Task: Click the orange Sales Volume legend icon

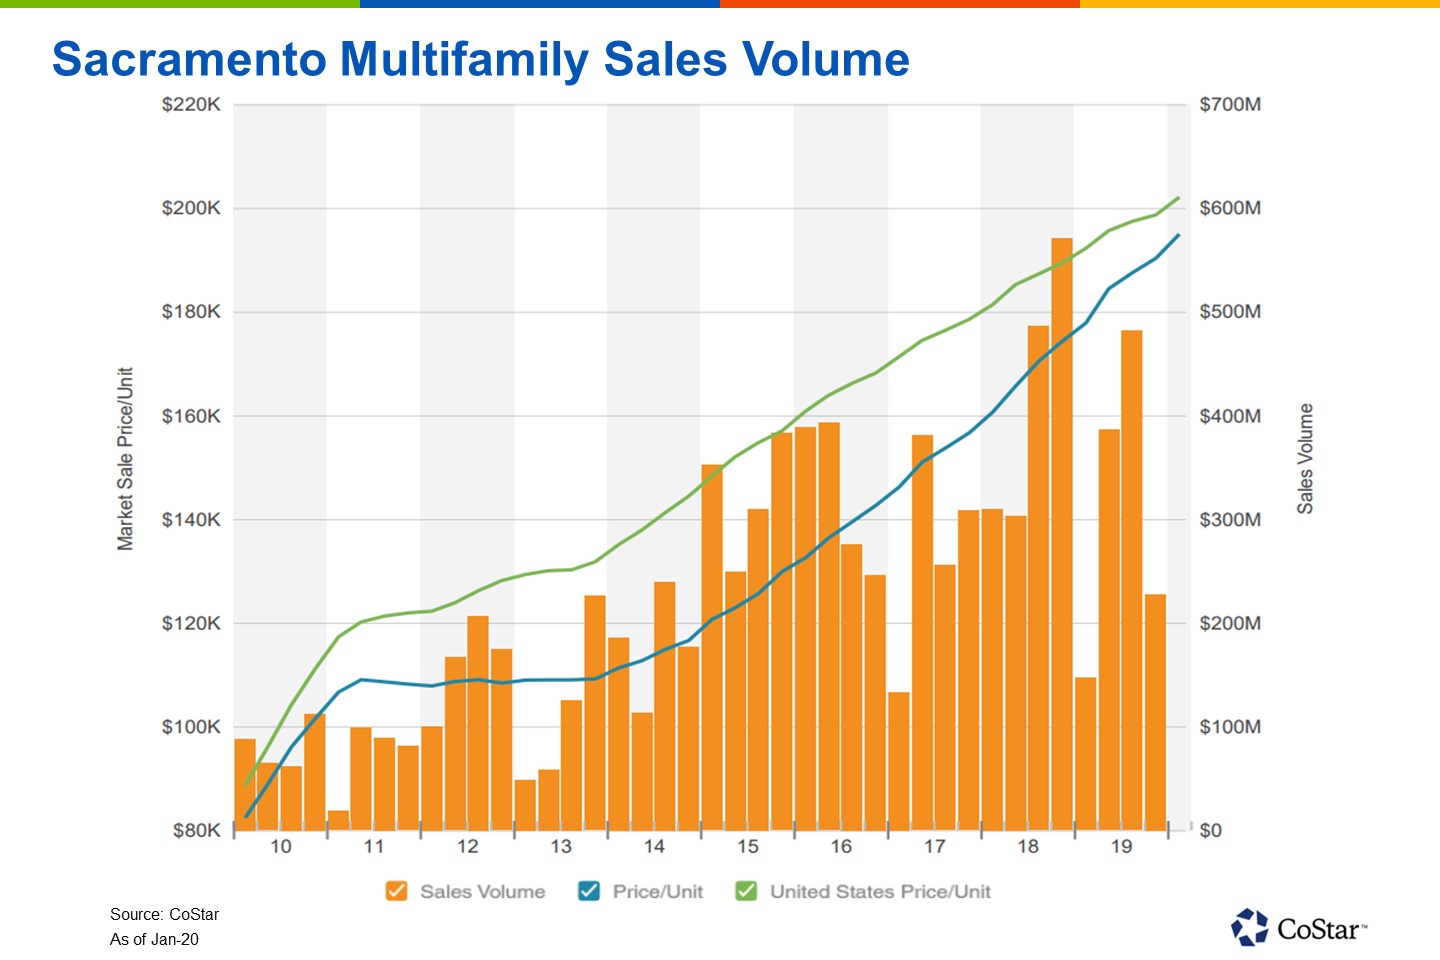Action: tap(396, 891)
